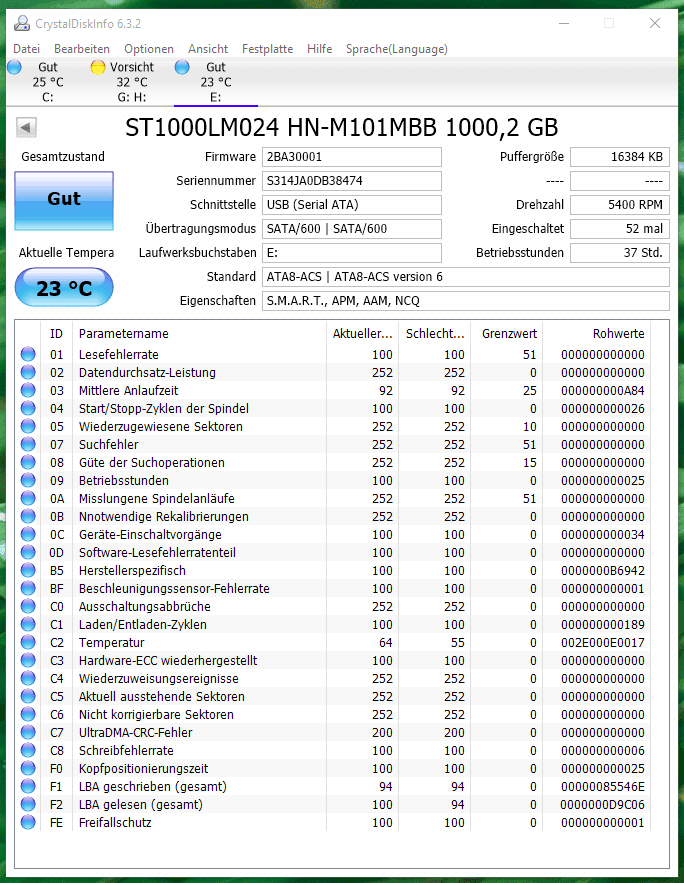The height and width of the screenshot is (883, 684).
Task: Click the status icon for Datendurchsatz-Leistung
Action: click(x=28, y=372)
